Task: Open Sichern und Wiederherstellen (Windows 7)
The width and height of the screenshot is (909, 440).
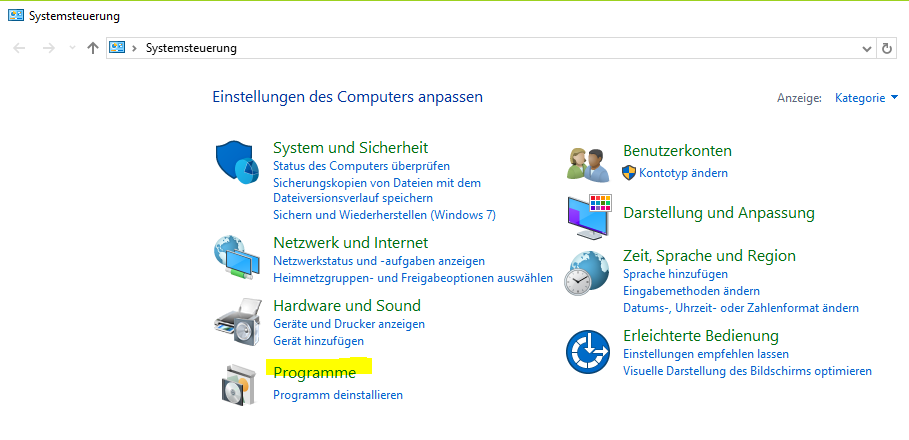Action: click(x=384, y=215)
